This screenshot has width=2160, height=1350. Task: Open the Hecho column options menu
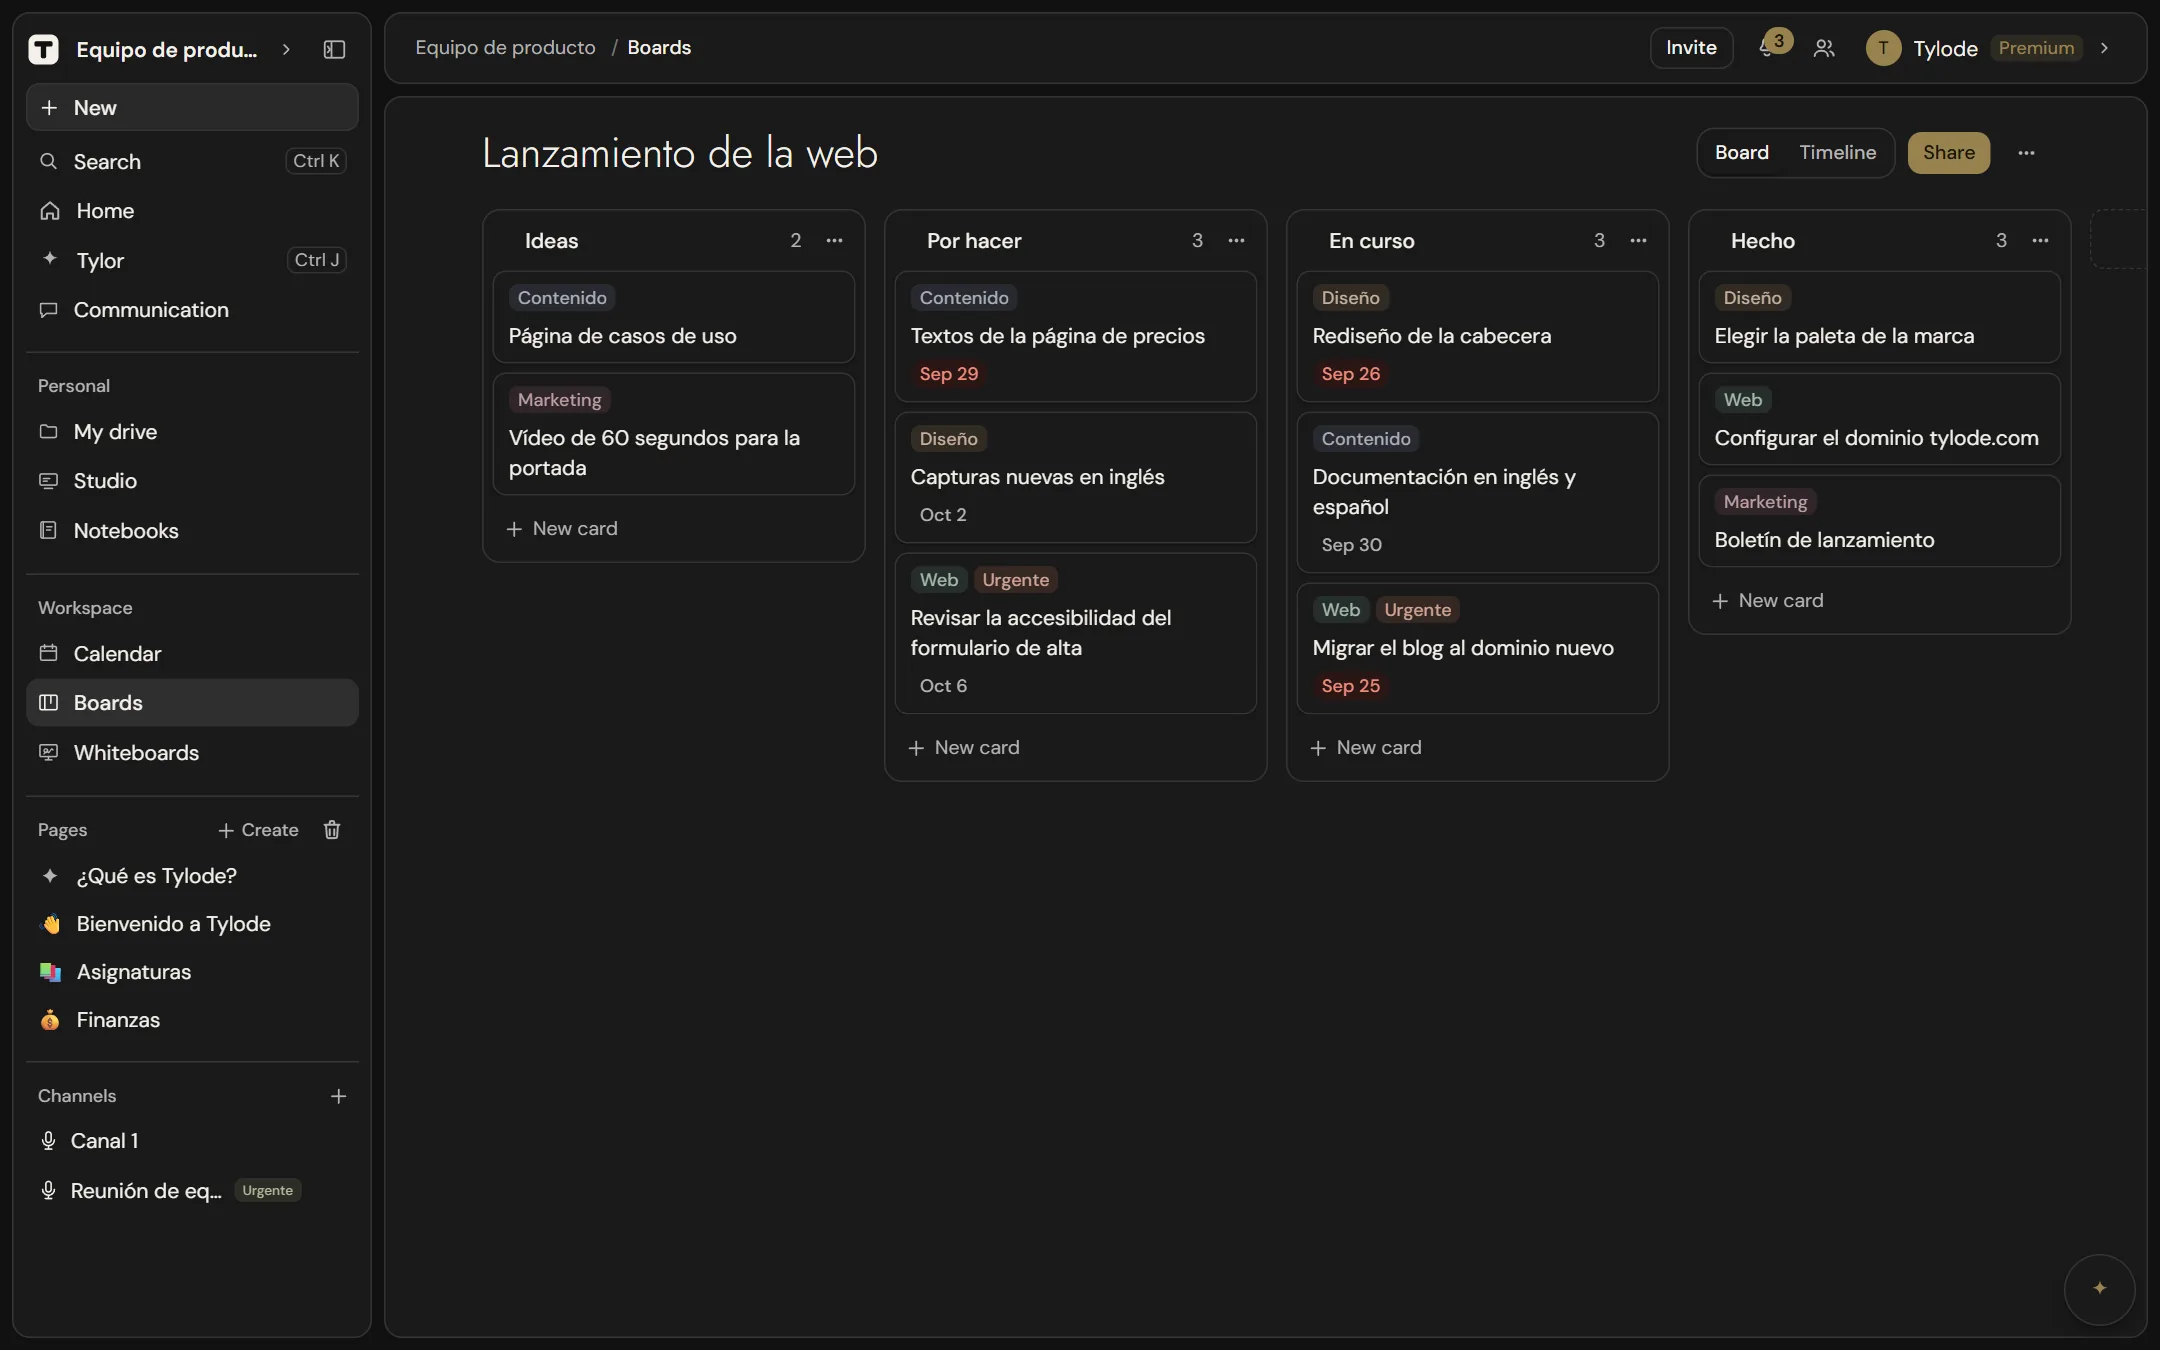click(2040, 240)
